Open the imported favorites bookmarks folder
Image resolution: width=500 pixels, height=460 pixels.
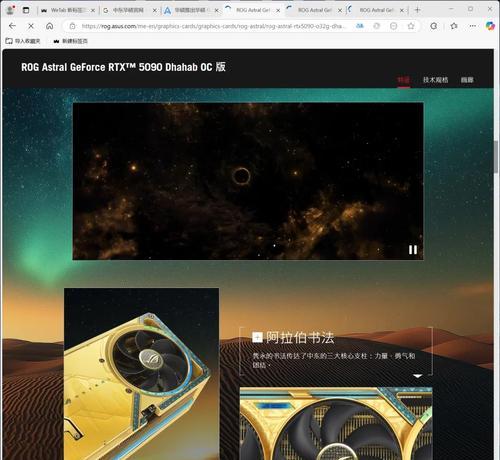[x=23, y=41]
